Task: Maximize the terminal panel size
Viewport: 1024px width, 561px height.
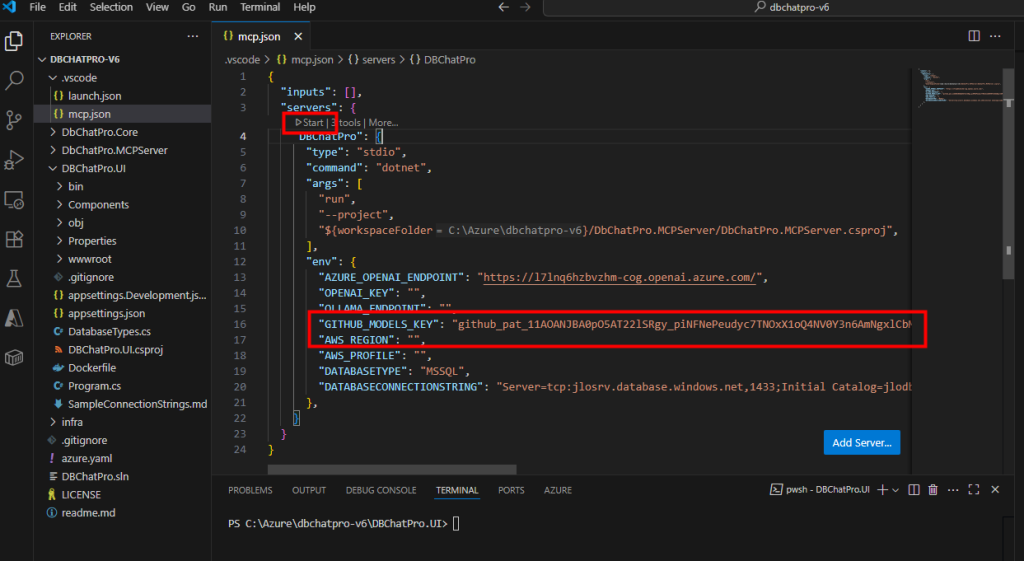Action: click(974, 490)
